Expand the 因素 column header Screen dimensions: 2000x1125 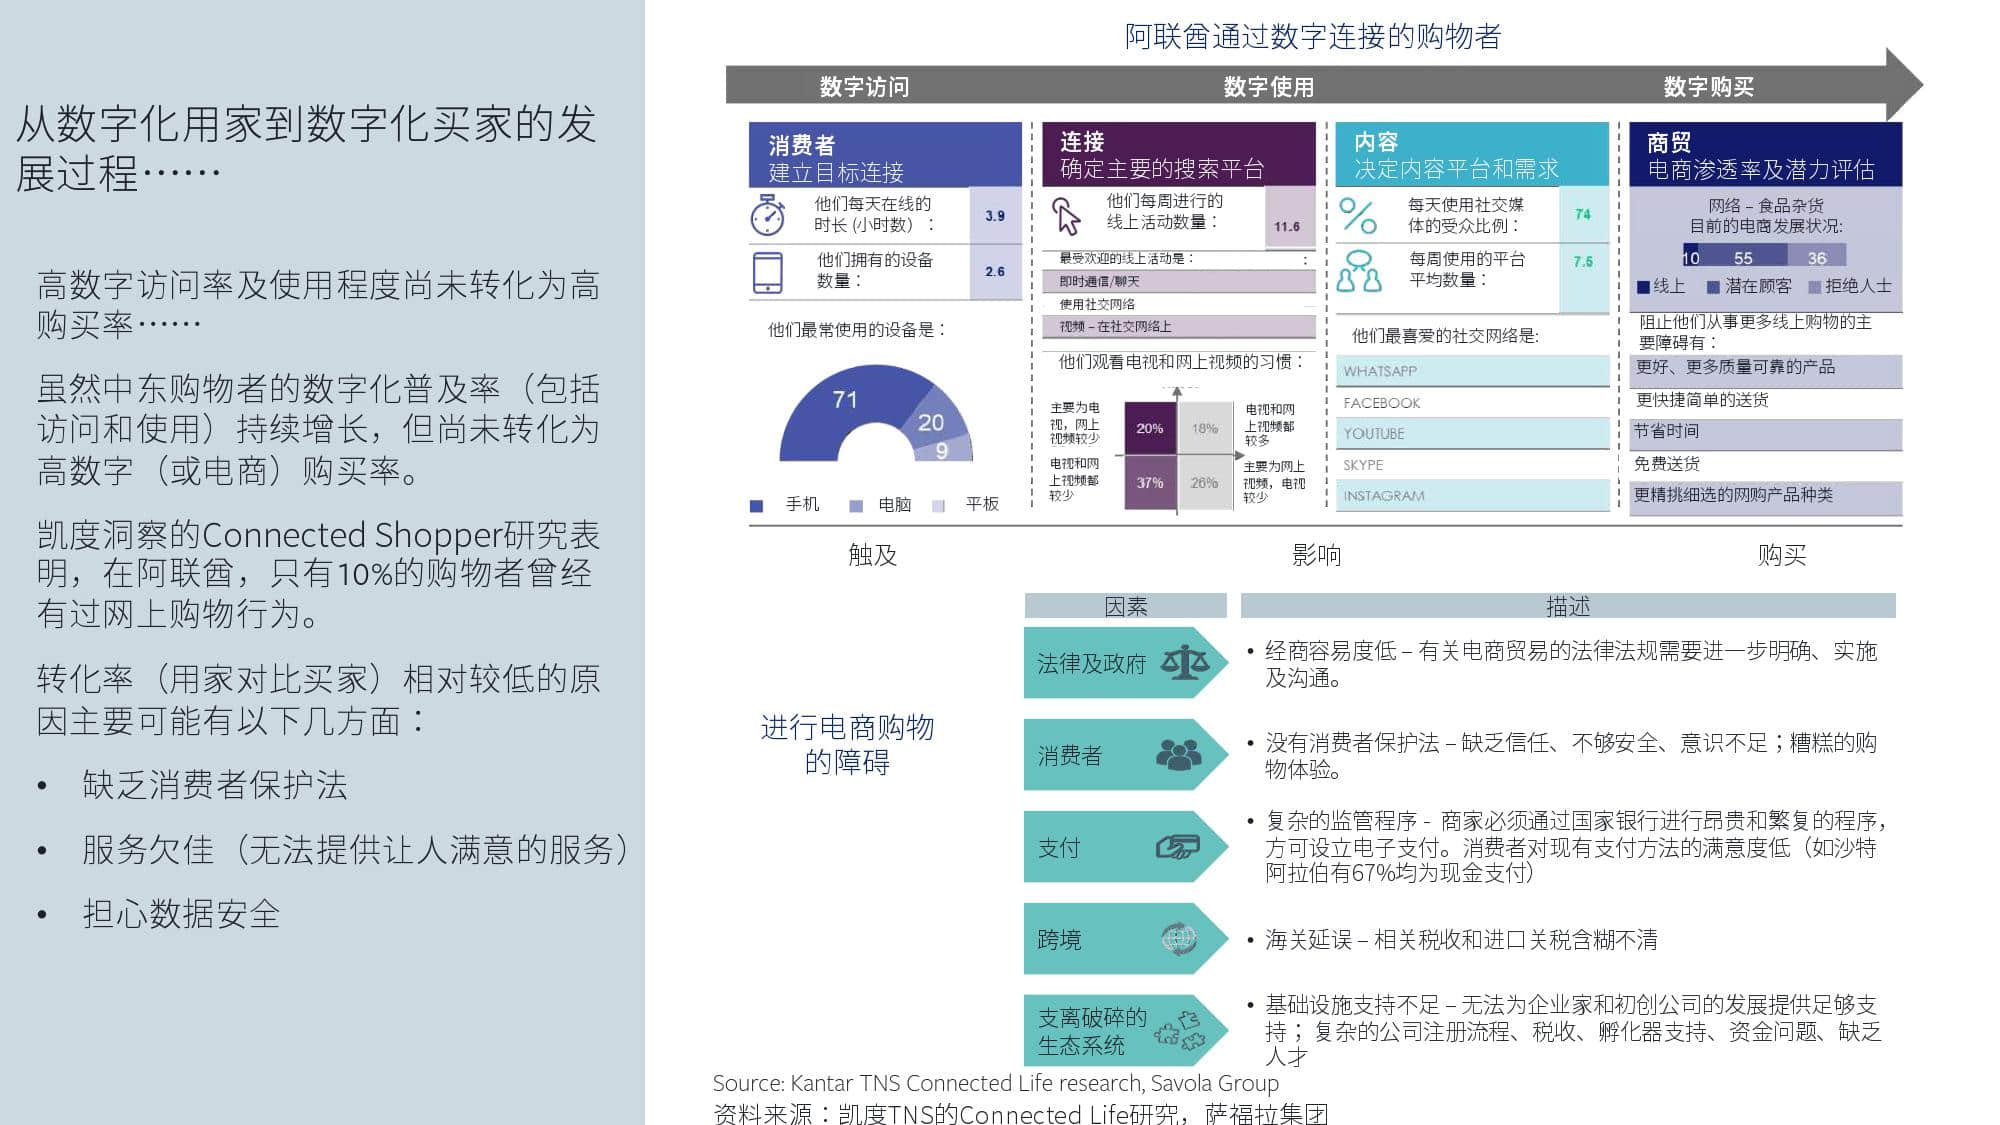click(1125, 605)
